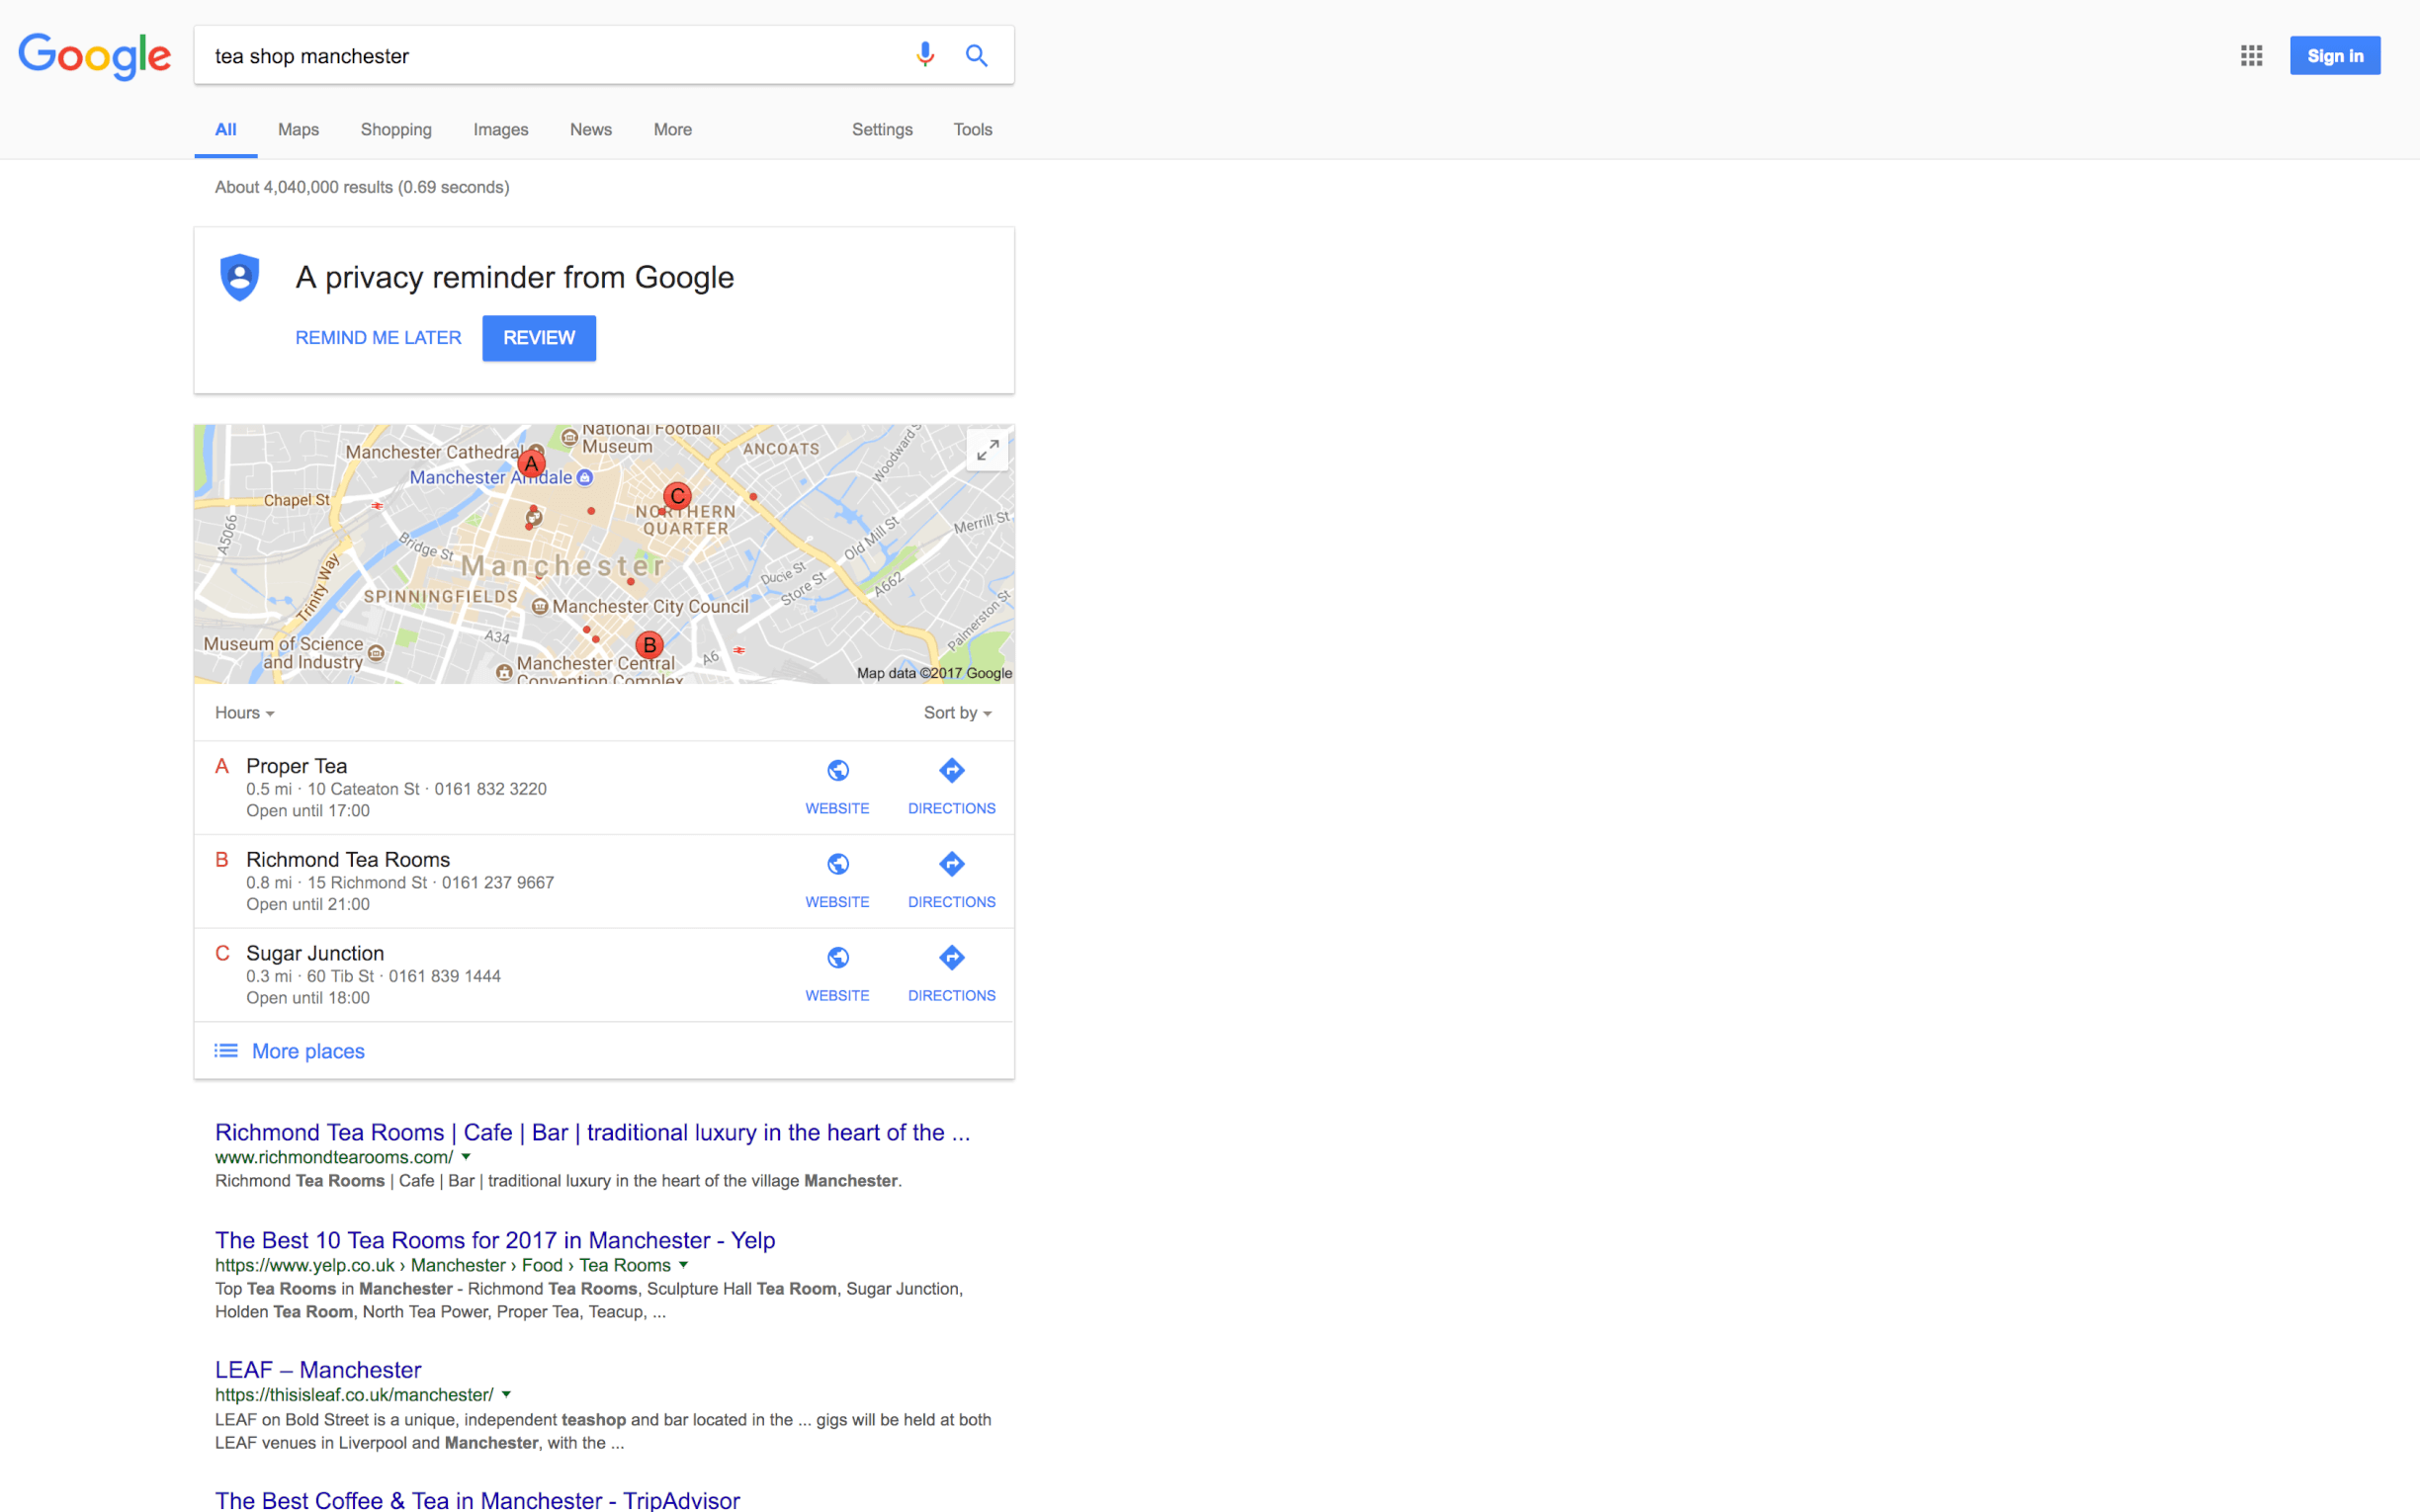2420x1512 pixels.
Task: Open Proper Tea website globe icon
Action: 838,770
